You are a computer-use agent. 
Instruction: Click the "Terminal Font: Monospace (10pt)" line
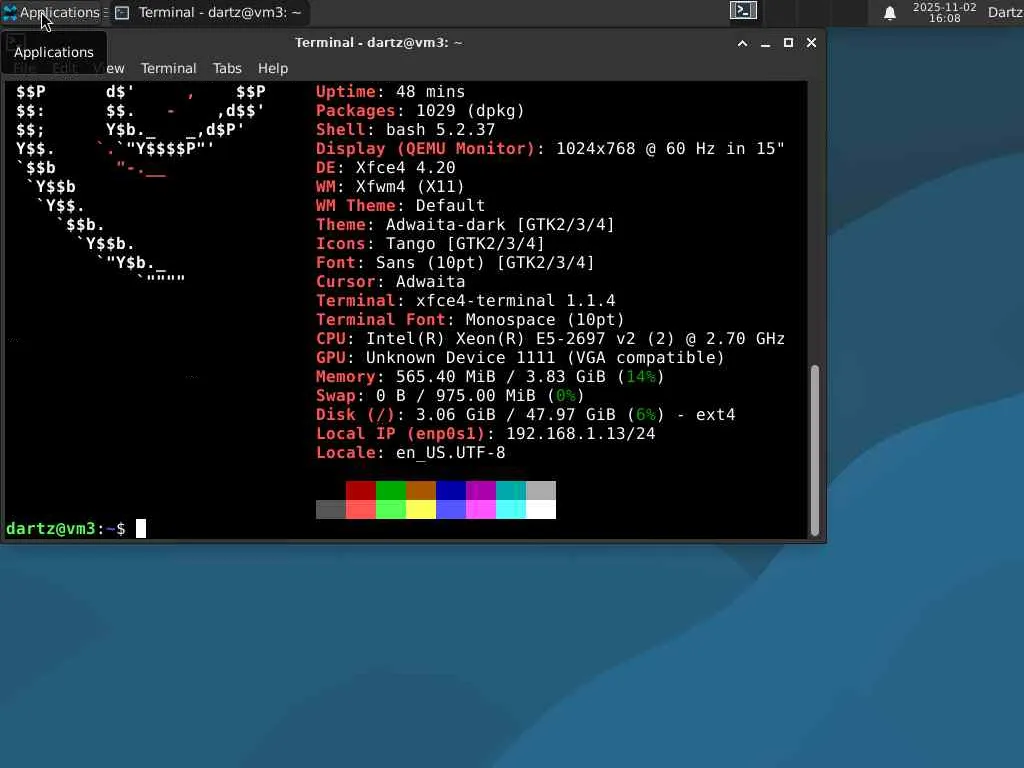point(470,319)
